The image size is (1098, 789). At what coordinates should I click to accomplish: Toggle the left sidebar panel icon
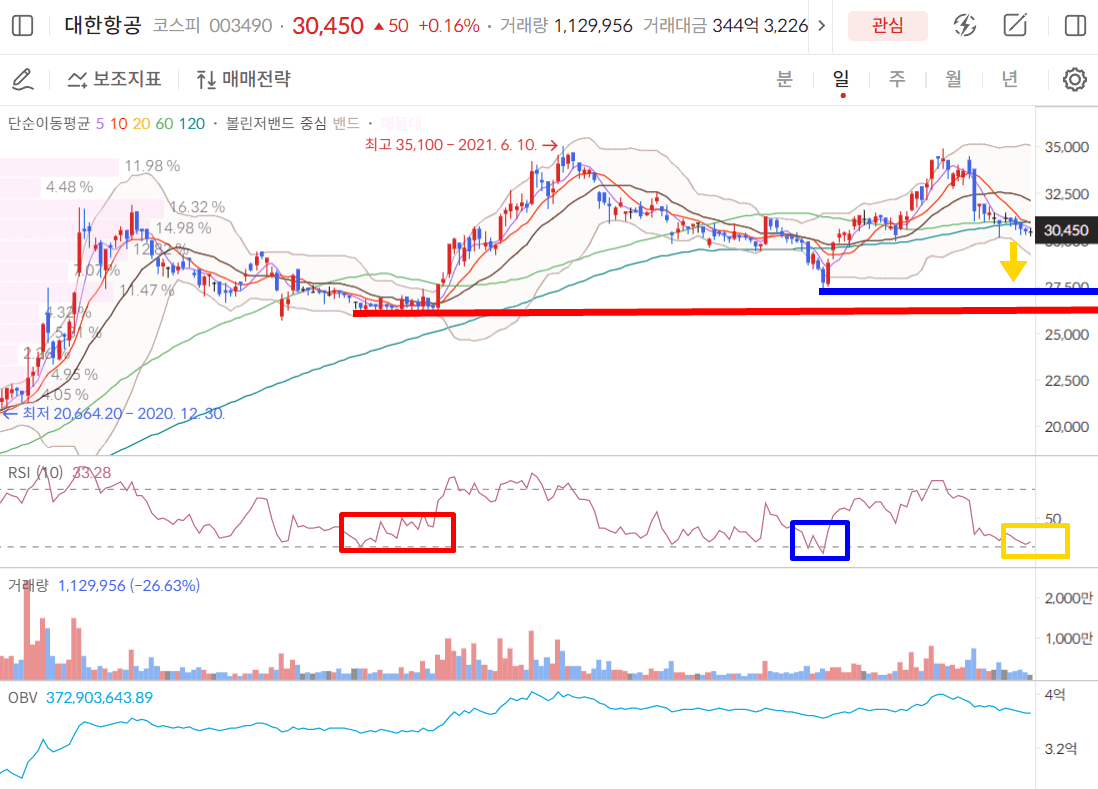pos(22,26)
